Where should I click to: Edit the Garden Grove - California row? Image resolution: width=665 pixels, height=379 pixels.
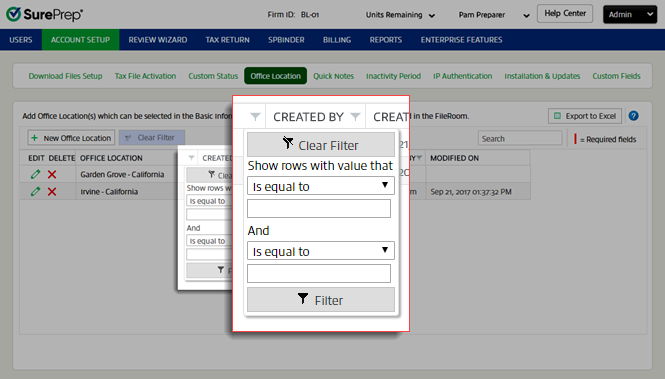36,174
